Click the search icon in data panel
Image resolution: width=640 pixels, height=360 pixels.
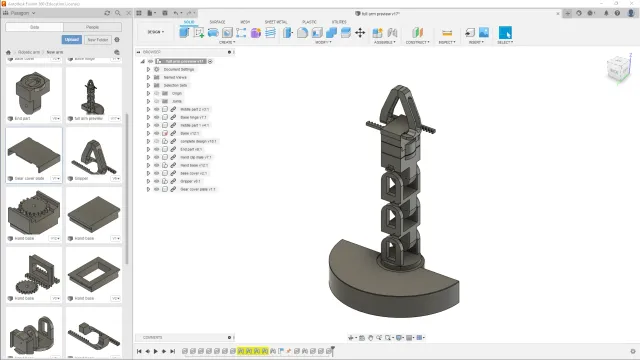[x=118, y=13]
